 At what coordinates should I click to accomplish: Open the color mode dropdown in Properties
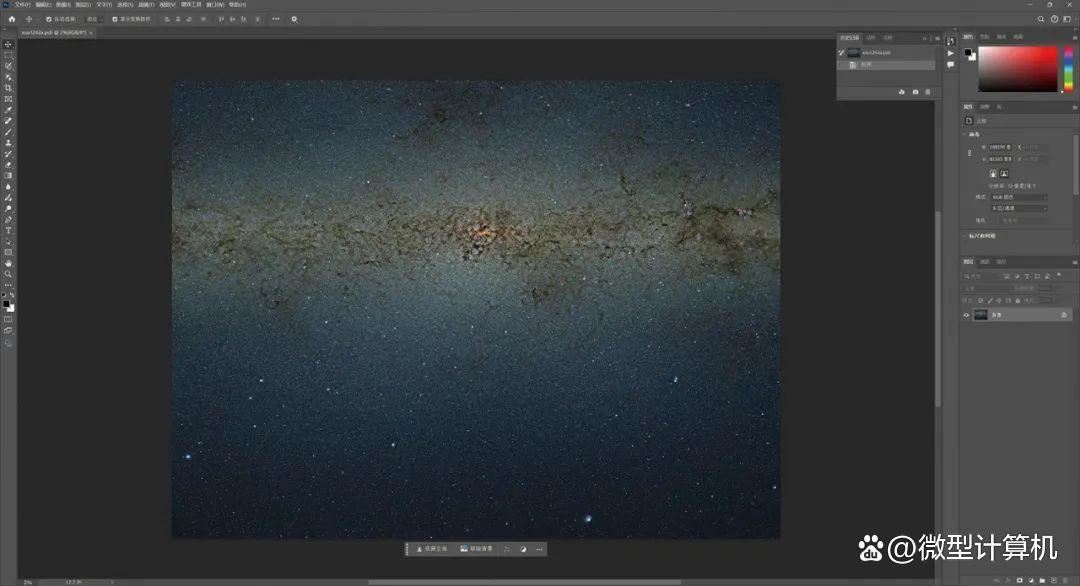(1017, 196)
